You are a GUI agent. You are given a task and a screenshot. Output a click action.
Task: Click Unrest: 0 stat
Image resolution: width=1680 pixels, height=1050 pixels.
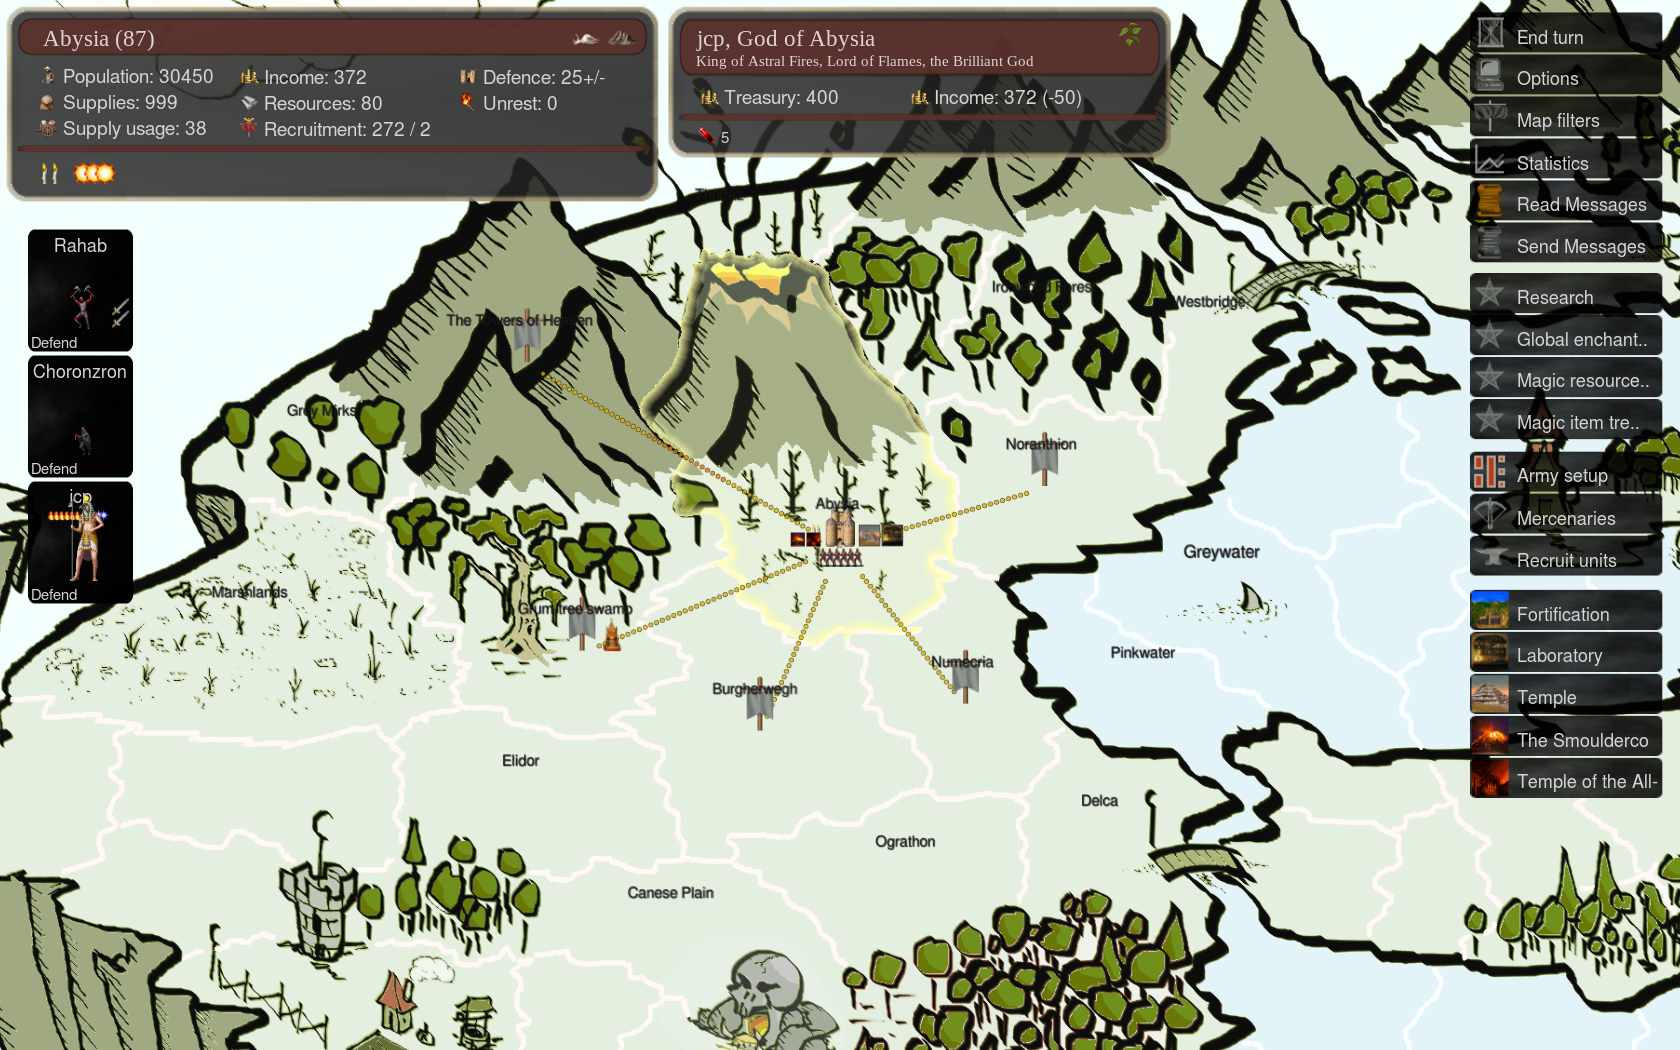click(508, 103)
